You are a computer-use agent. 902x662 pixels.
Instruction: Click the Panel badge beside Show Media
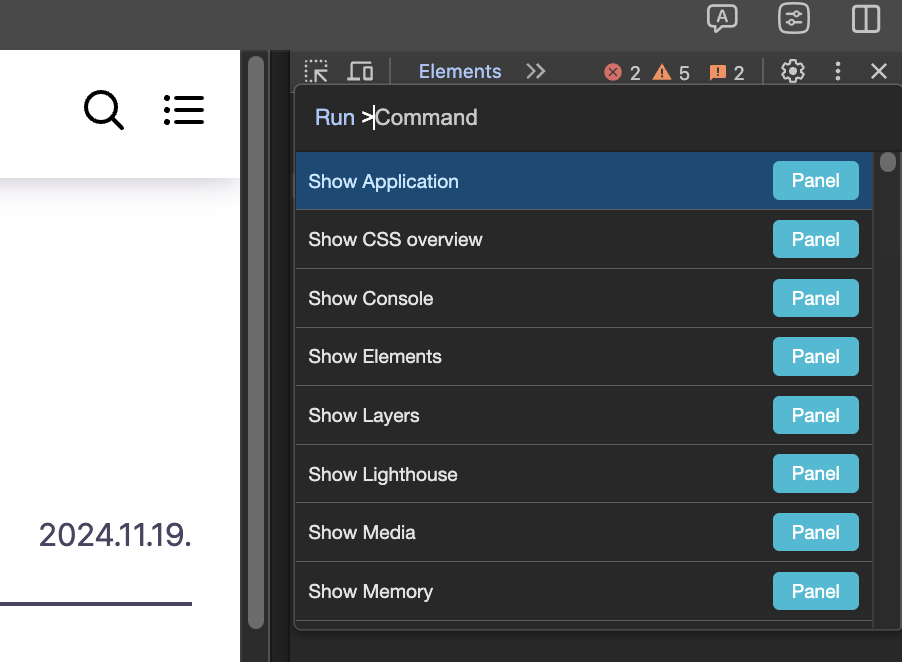[816, 533]
